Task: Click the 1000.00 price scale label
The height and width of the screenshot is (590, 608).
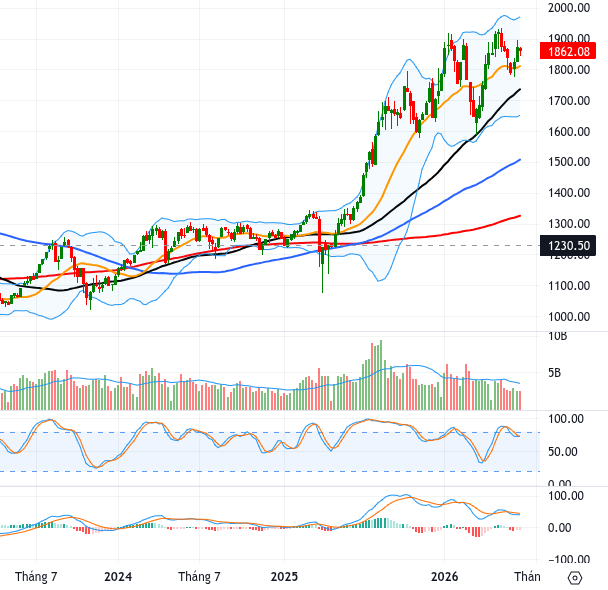Action: (569, 317)
